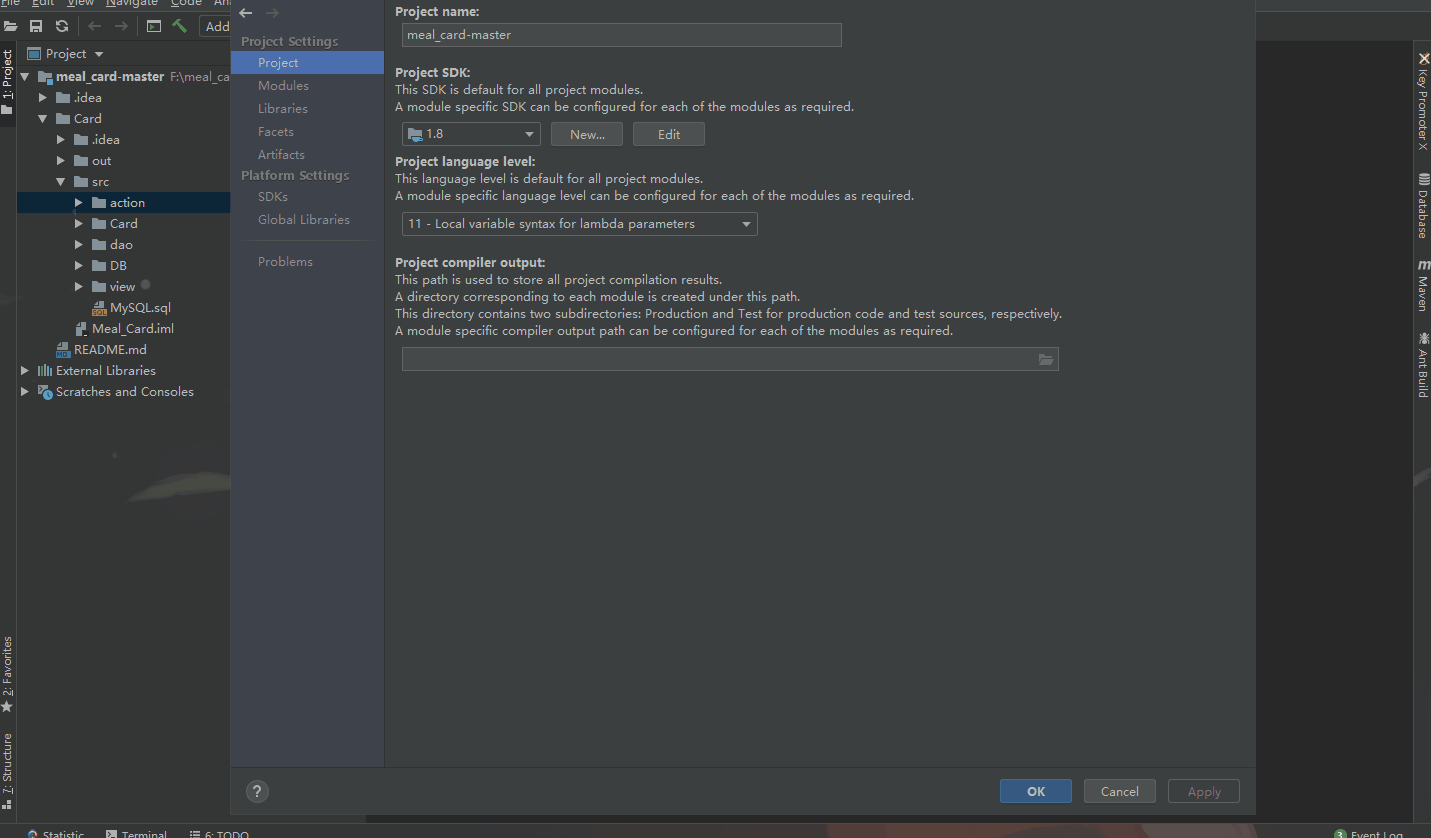Click the 1: Project side tab

[8, 82]
